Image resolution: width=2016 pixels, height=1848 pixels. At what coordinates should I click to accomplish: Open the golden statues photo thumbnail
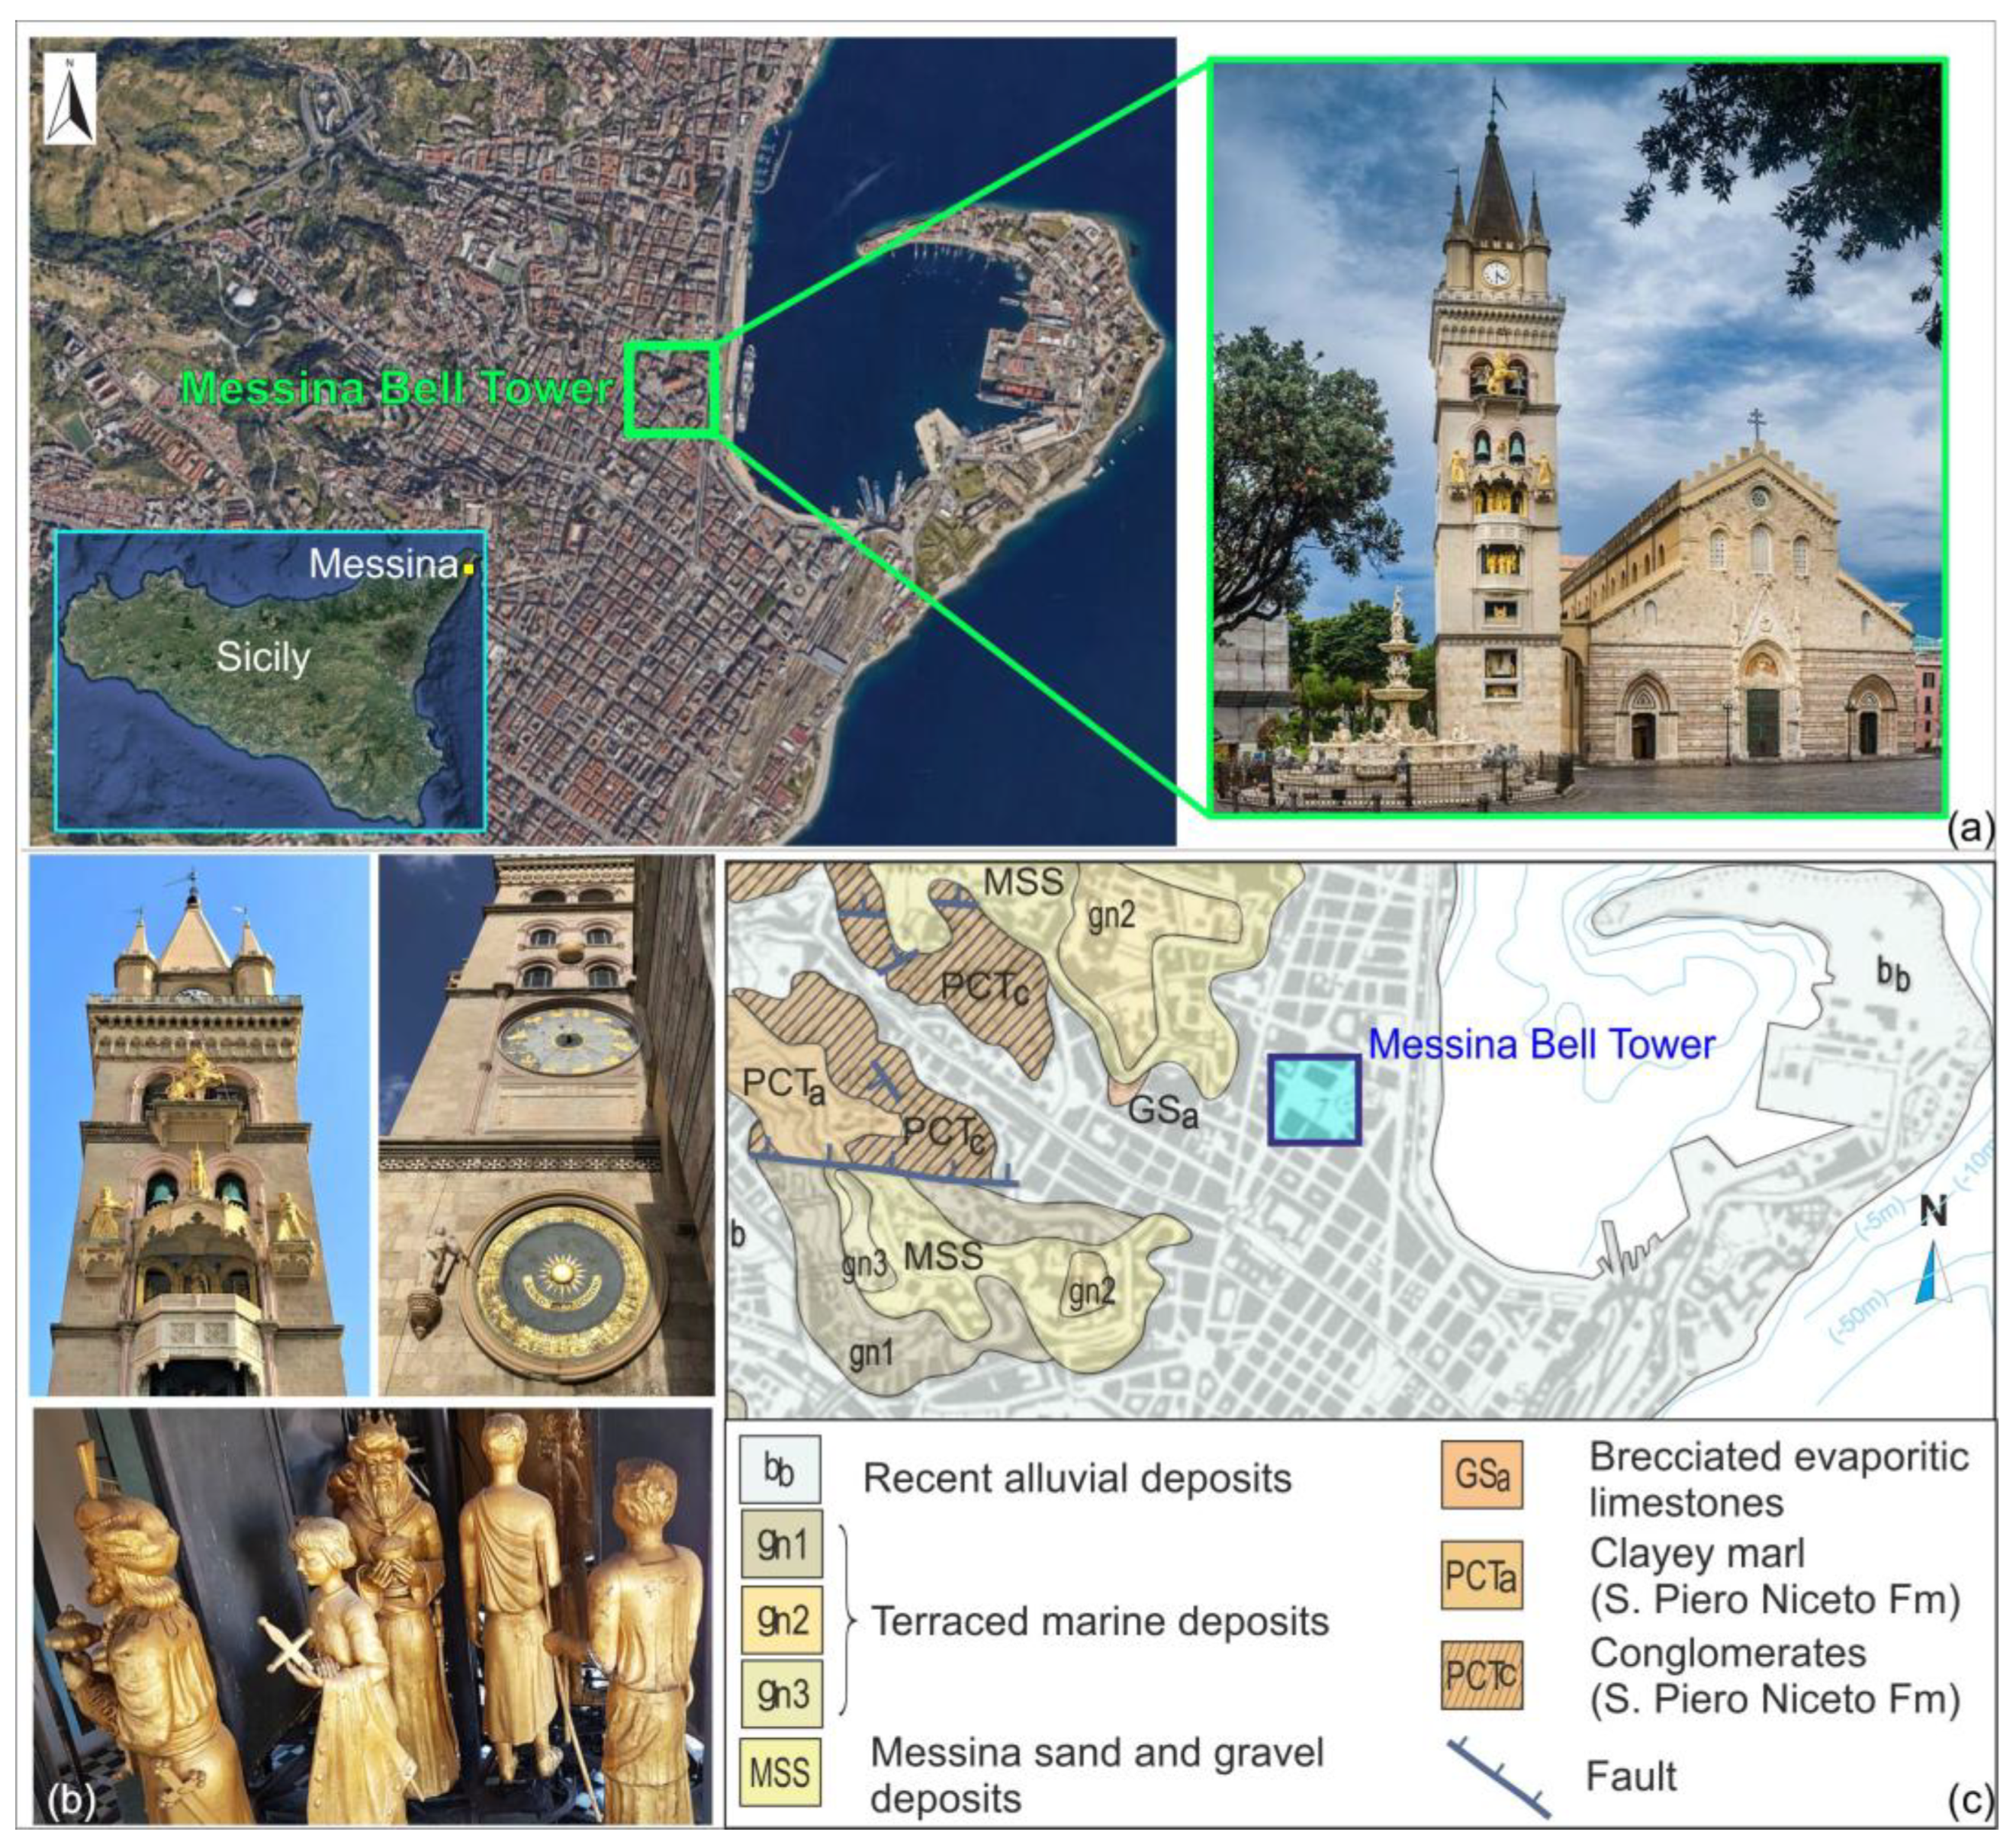(x=372, y=1615)
